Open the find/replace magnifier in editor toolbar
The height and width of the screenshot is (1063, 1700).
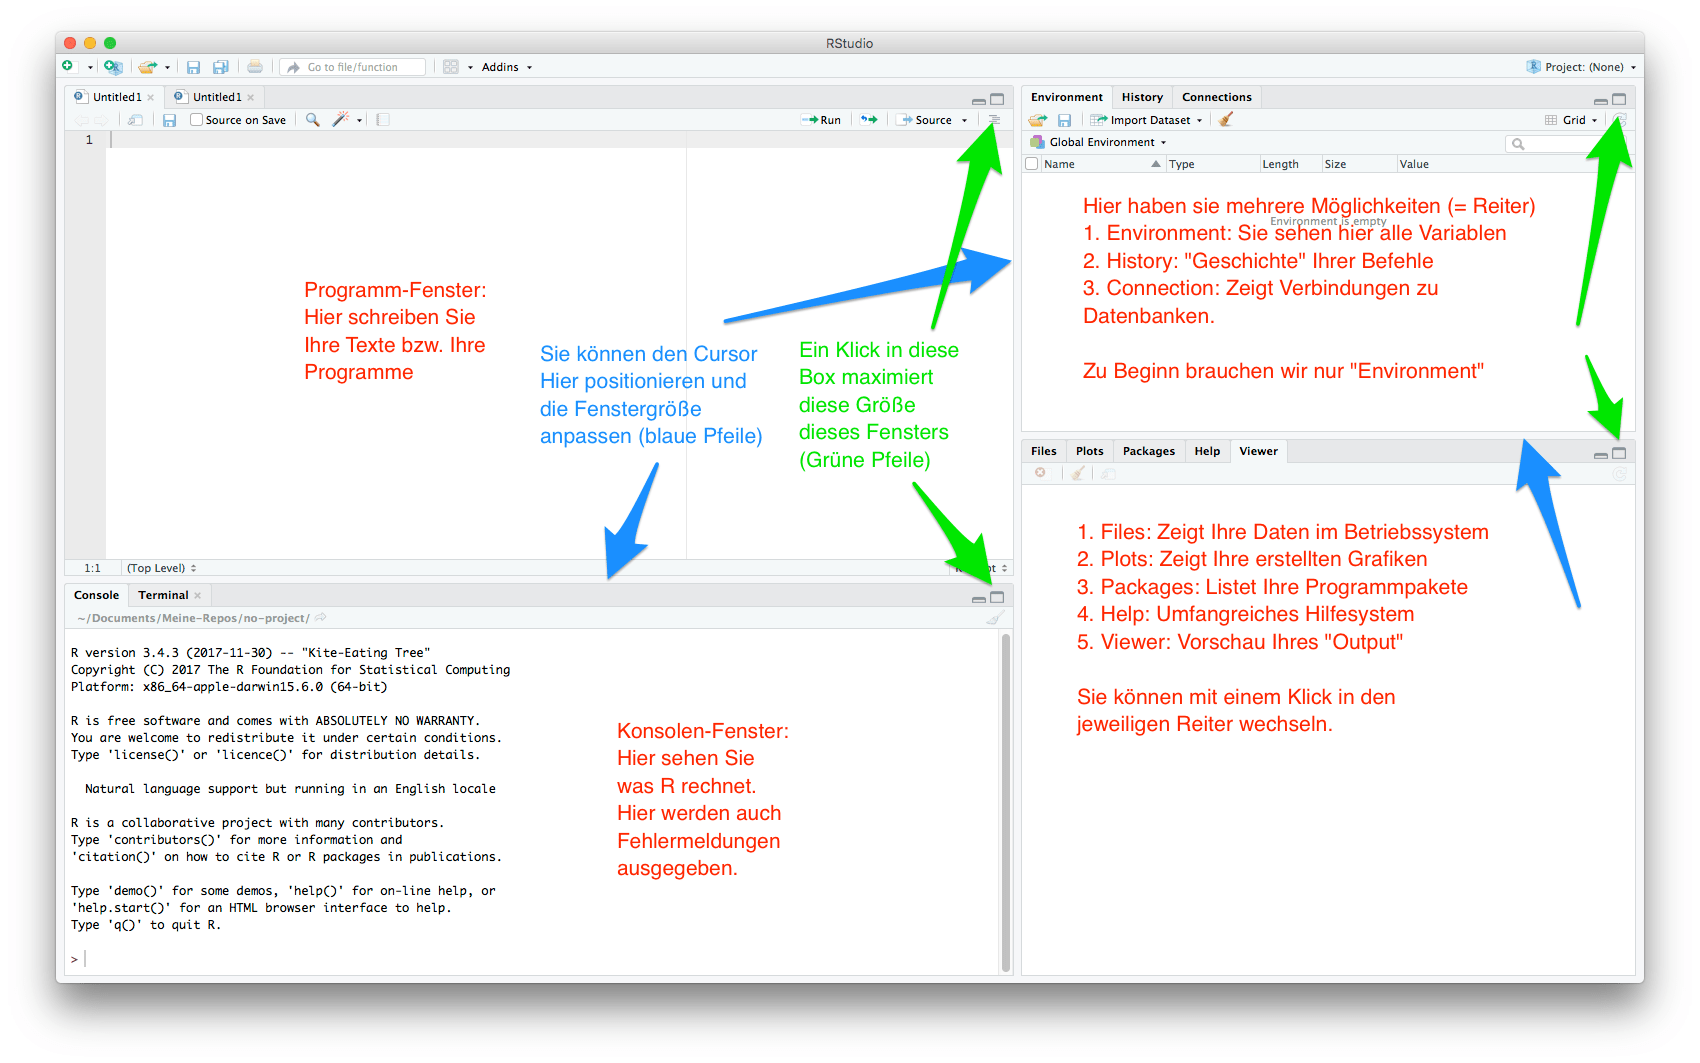click(313, 120)
